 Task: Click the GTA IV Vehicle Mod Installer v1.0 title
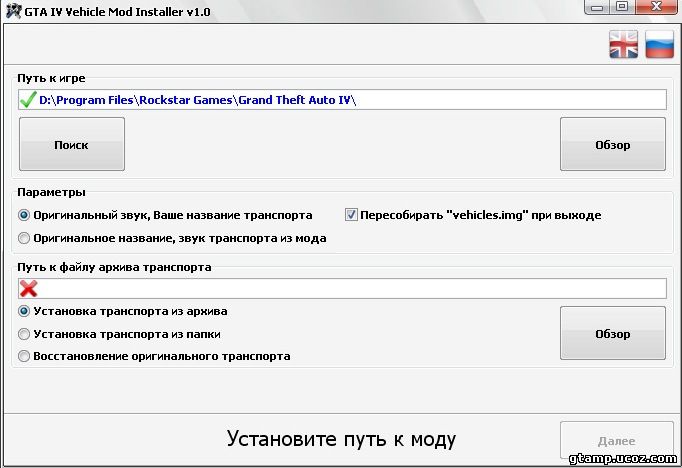point(117,12)
